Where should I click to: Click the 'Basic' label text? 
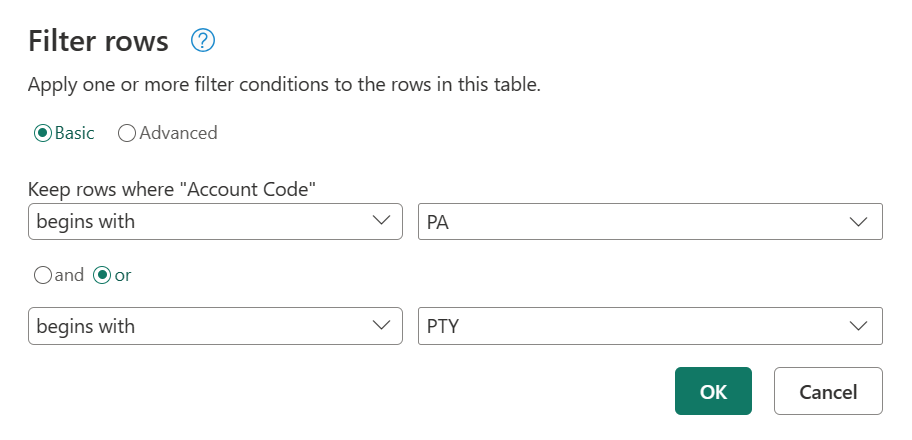(75, 133)
